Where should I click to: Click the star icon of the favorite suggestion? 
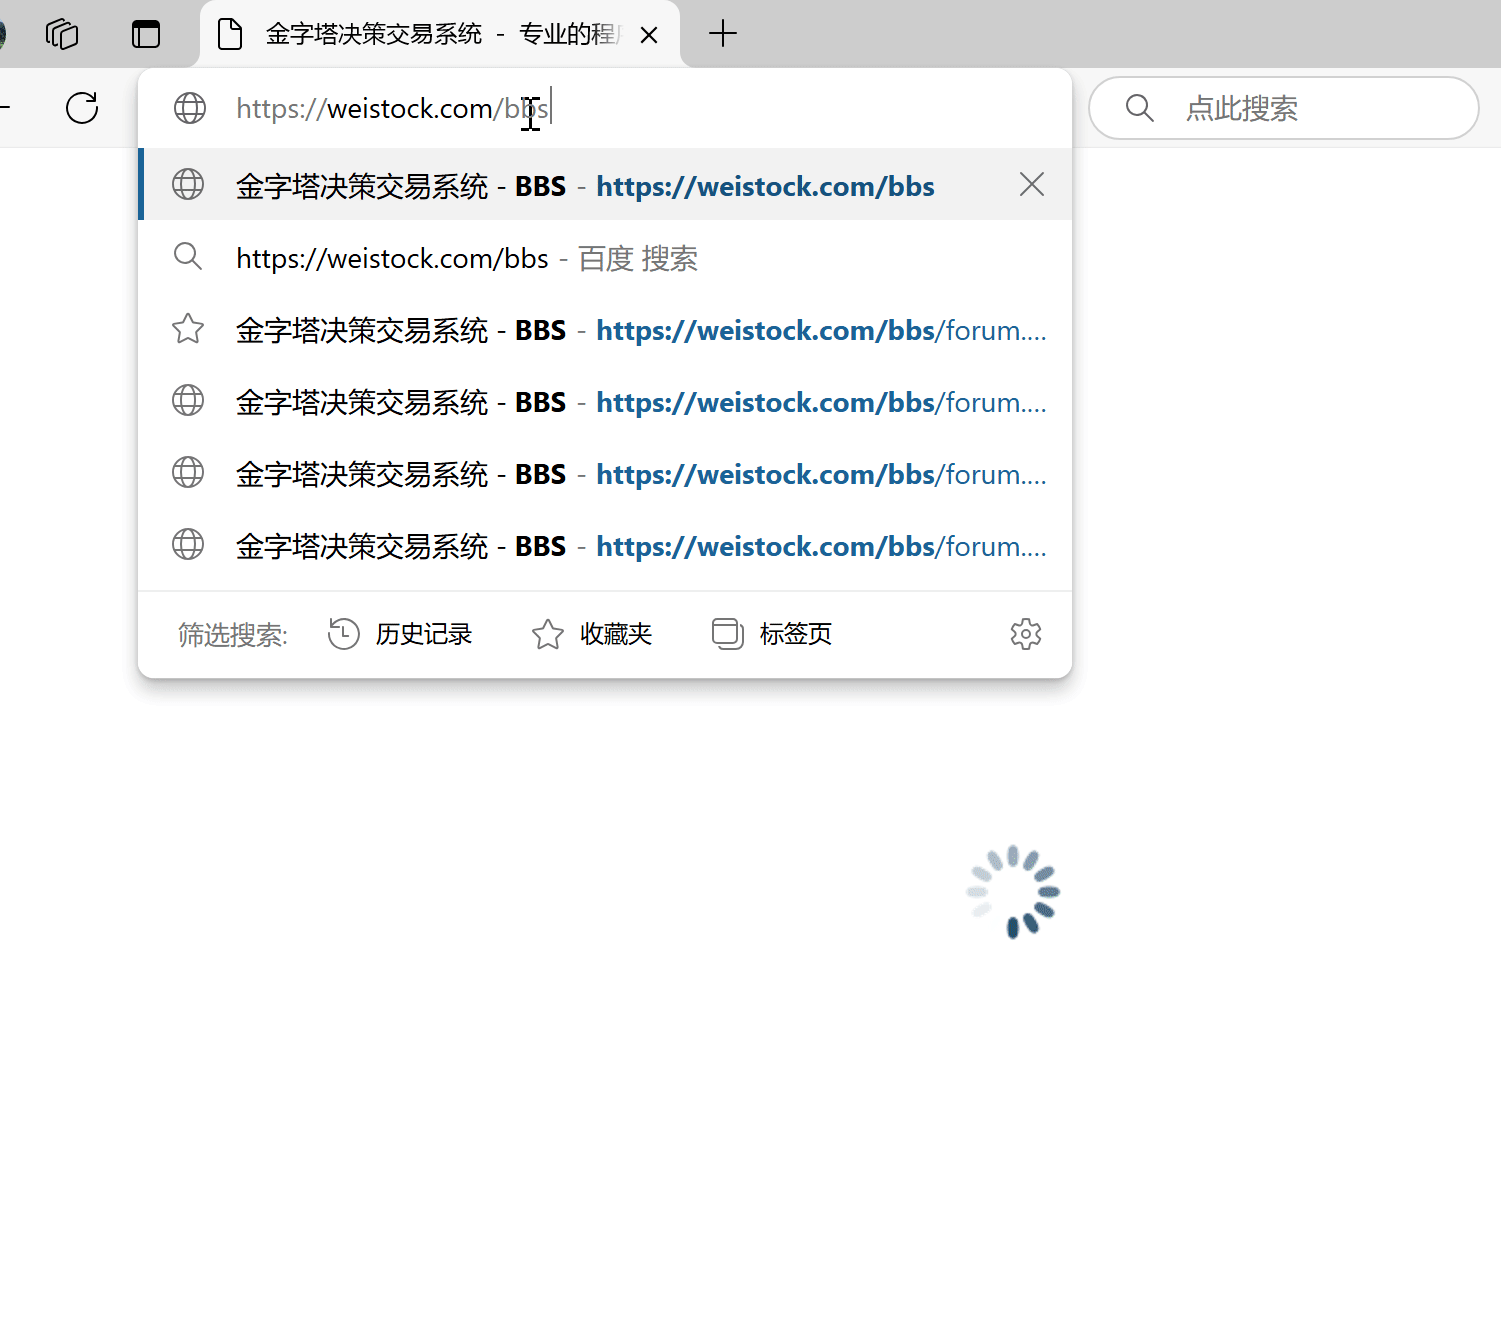188,329
